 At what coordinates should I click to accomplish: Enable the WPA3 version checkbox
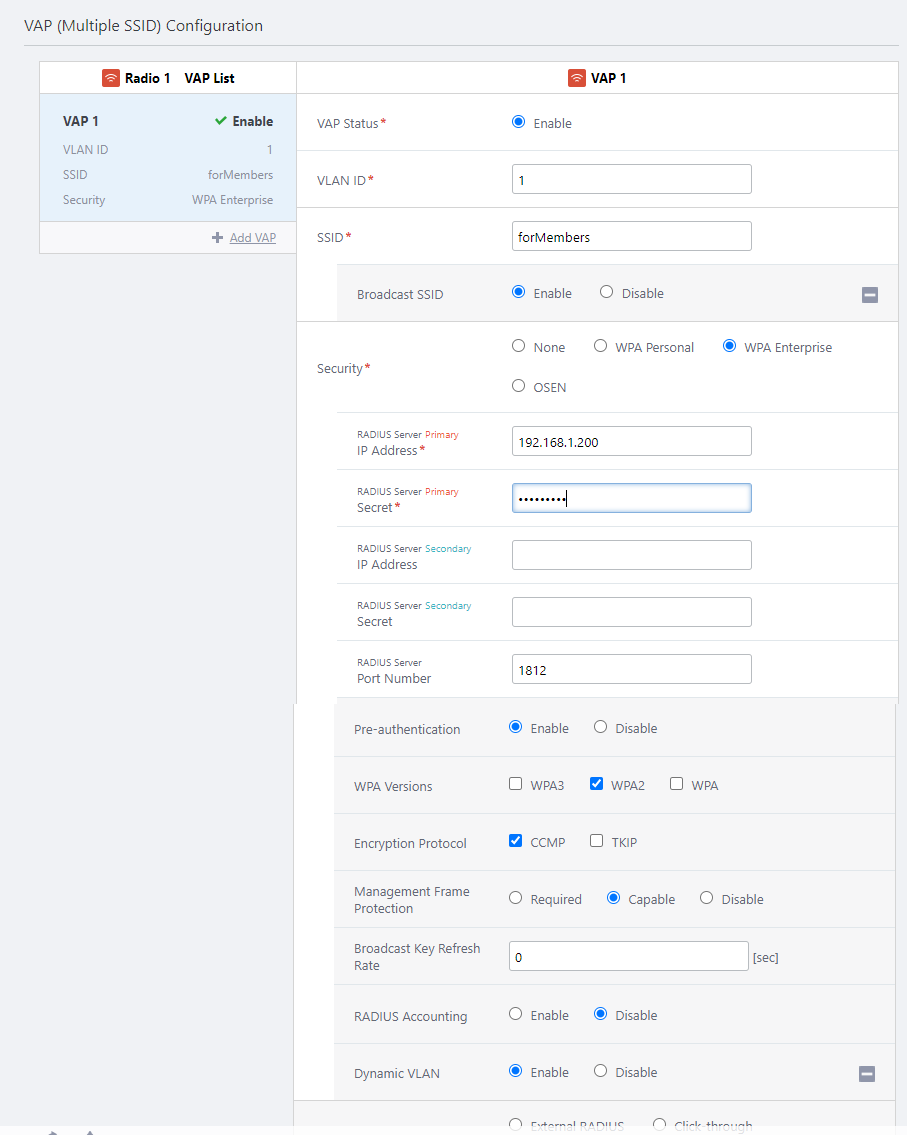516,784
